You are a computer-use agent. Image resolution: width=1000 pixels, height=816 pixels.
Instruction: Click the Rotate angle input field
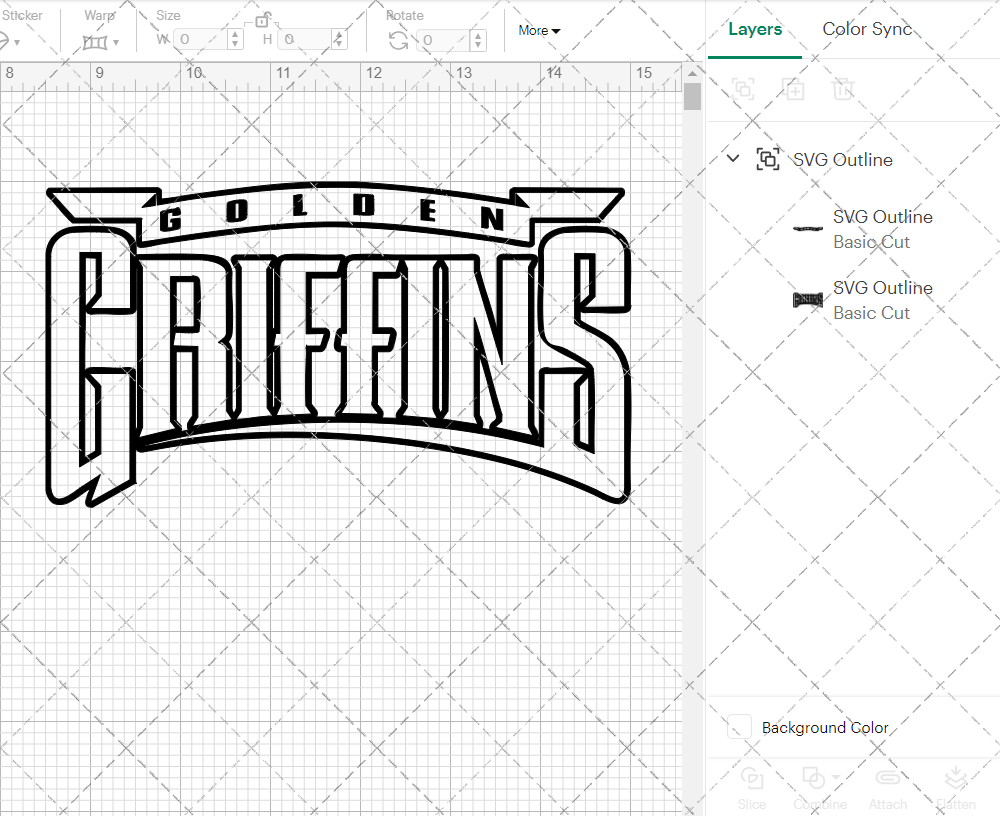[x=443, y=40]
